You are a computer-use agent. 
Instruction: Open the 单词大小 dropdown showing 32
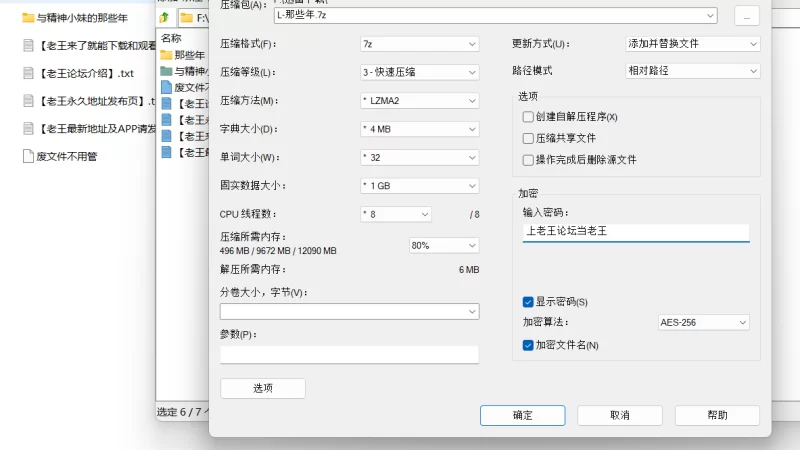click(419, 158)
